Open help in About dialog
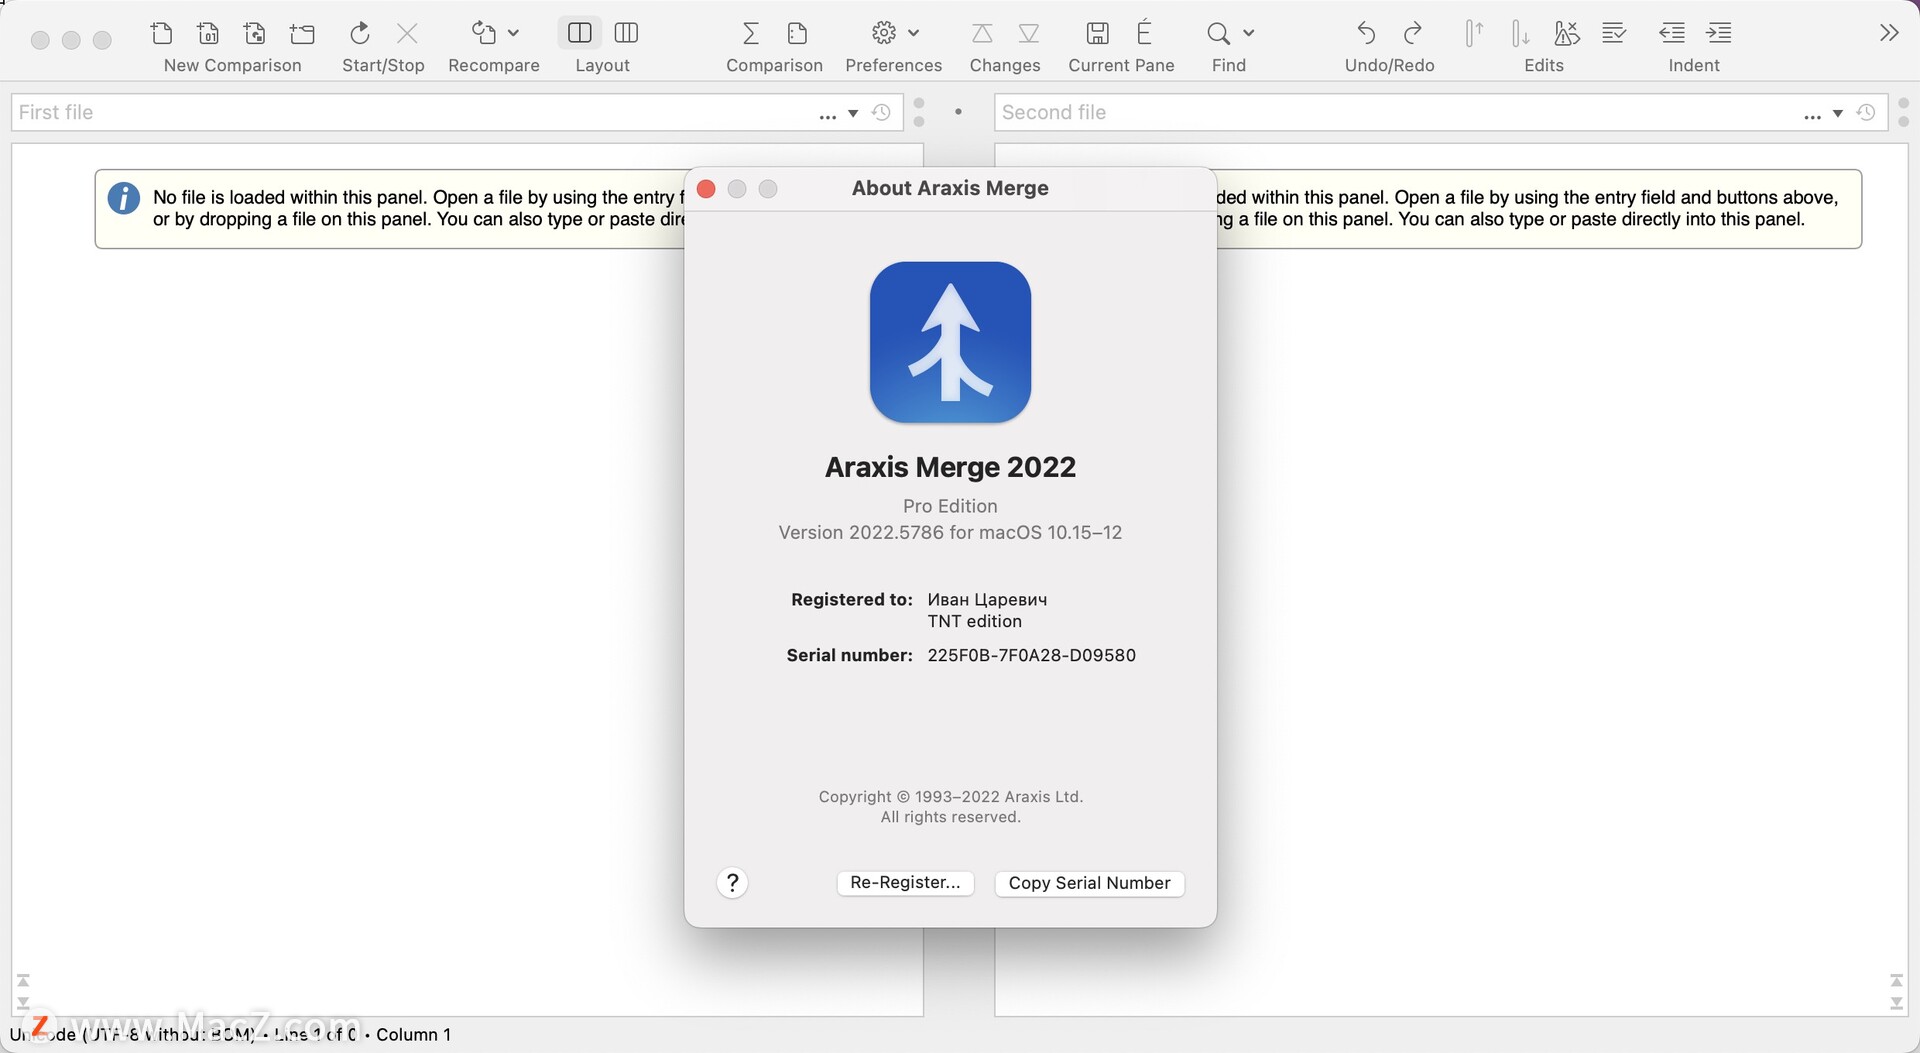The height and width of the screenshot is (1053, 1920). [732, 882]
